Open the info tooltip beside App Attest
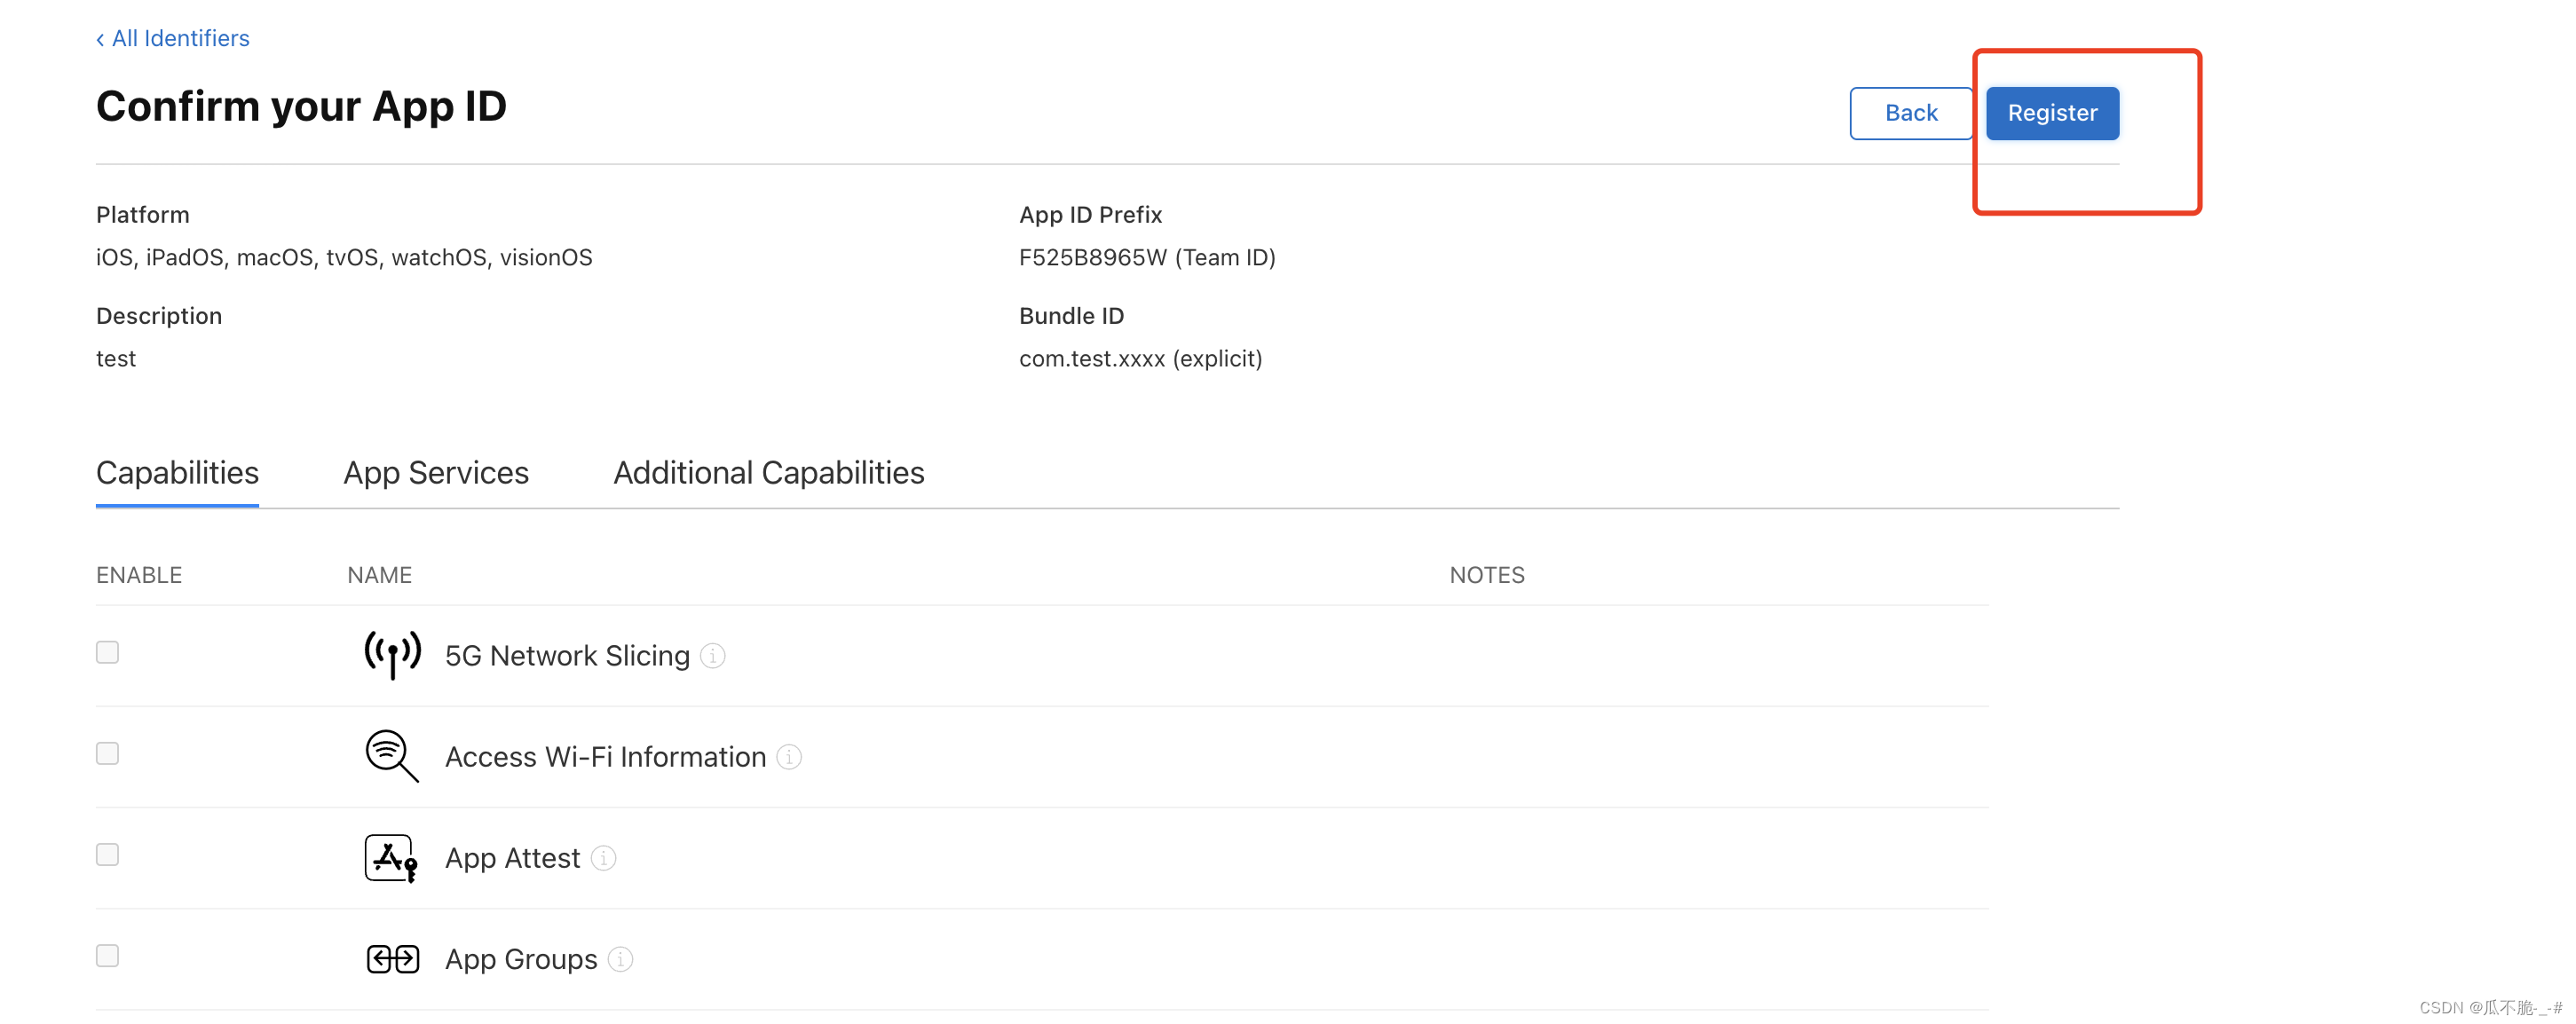 coord(605,859)
